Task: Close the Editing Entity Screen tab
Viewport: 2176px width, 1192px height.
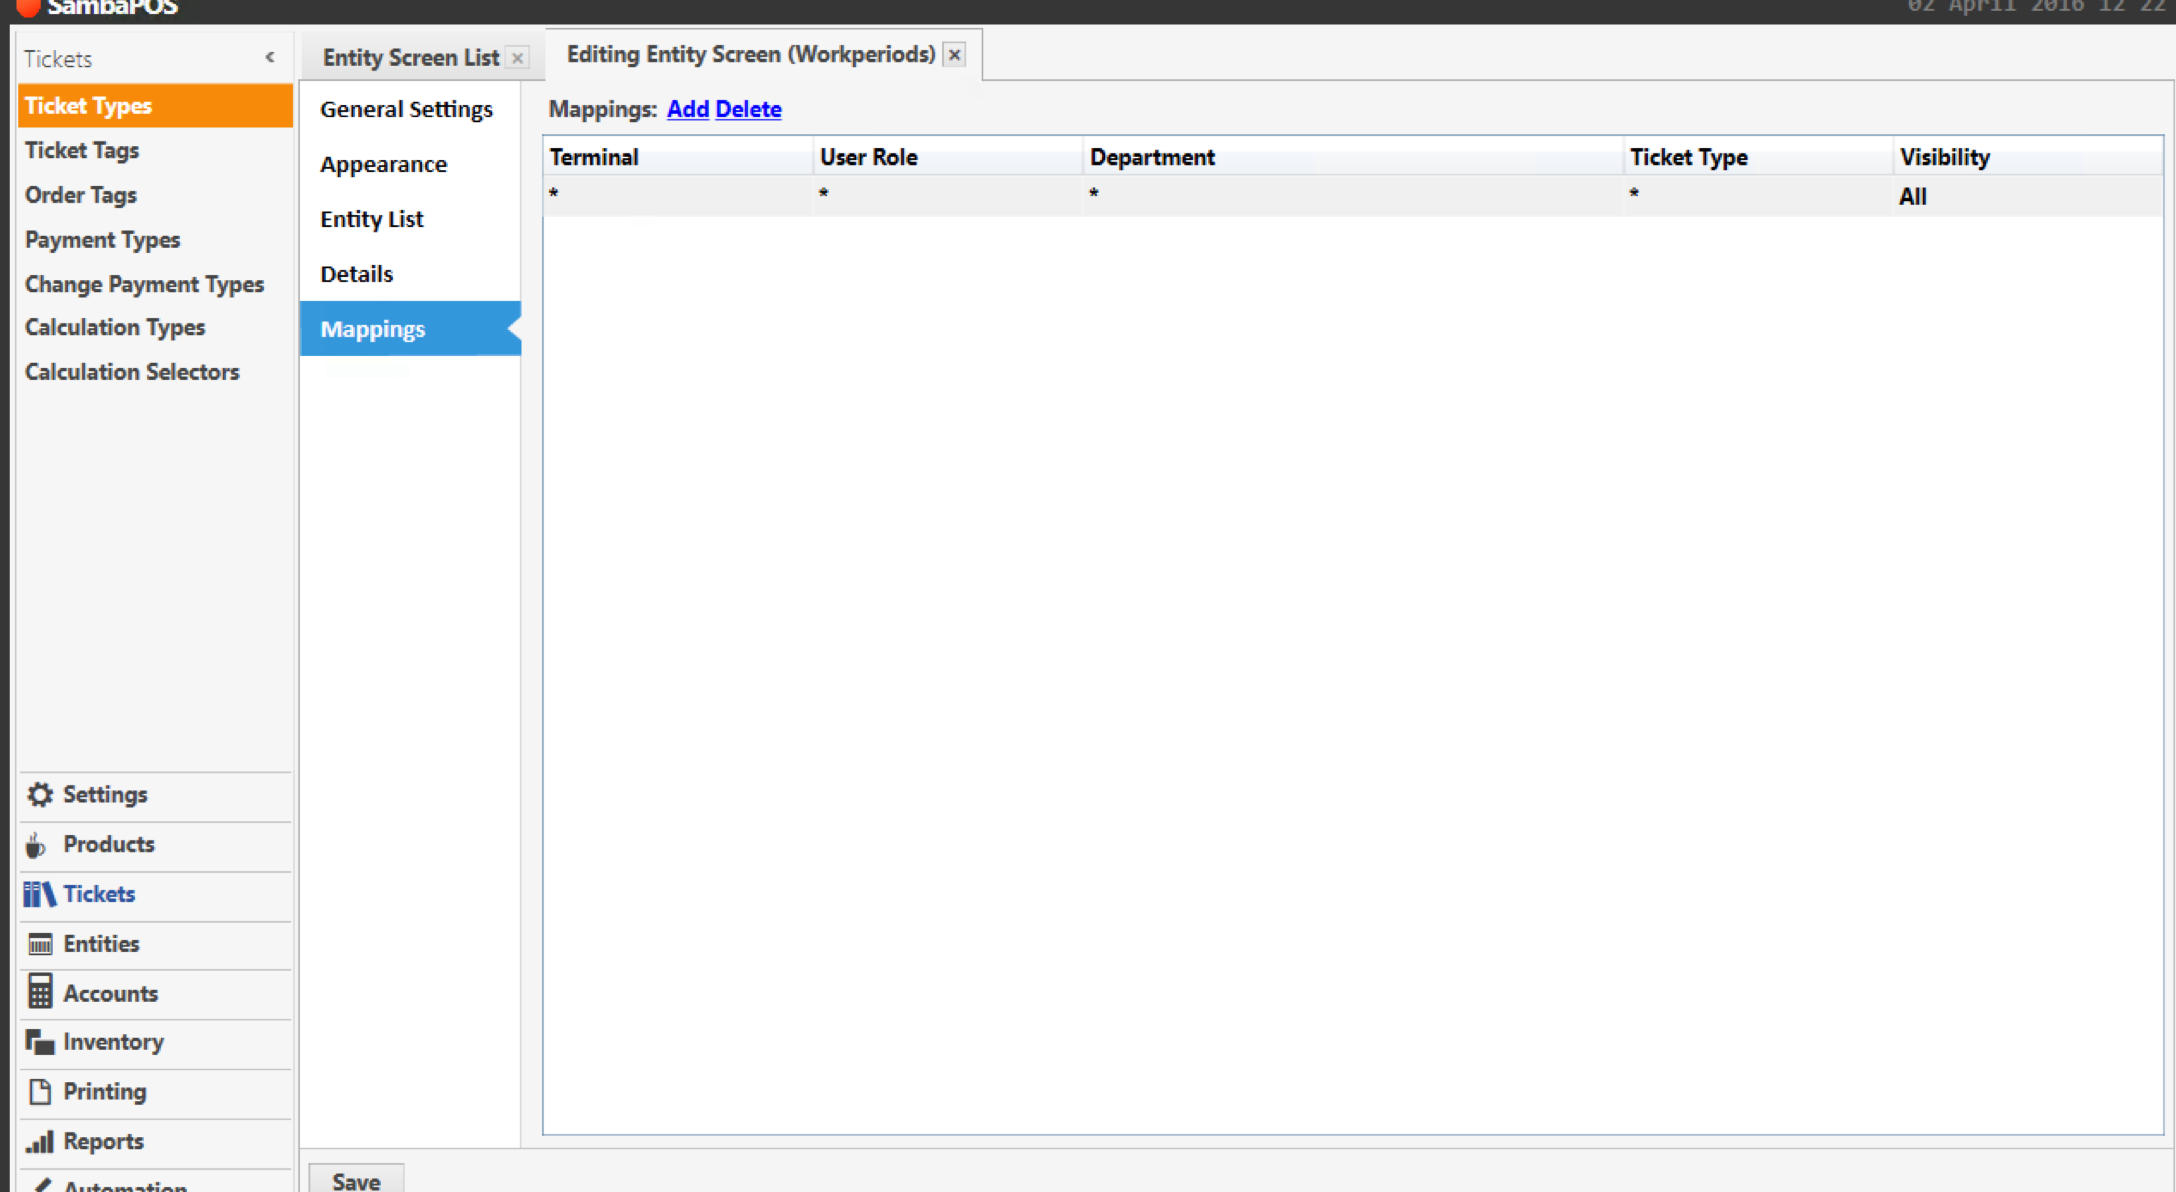Action: pos(955,55)
